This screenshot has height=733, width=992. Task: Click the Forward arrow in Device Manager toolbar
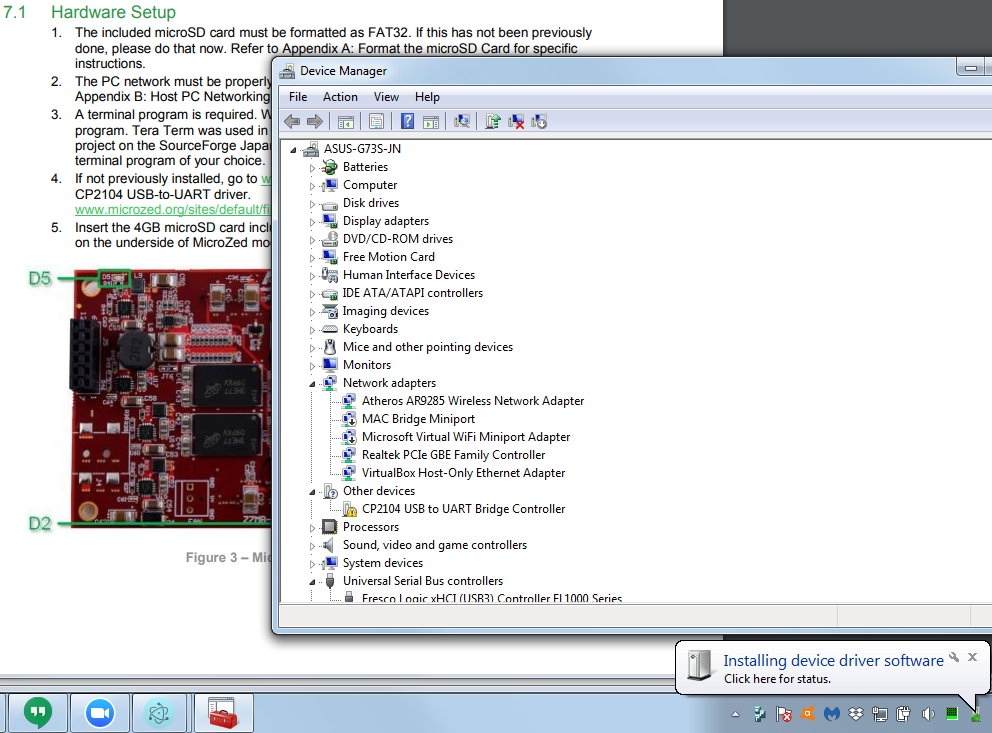[x=314, y=121]
